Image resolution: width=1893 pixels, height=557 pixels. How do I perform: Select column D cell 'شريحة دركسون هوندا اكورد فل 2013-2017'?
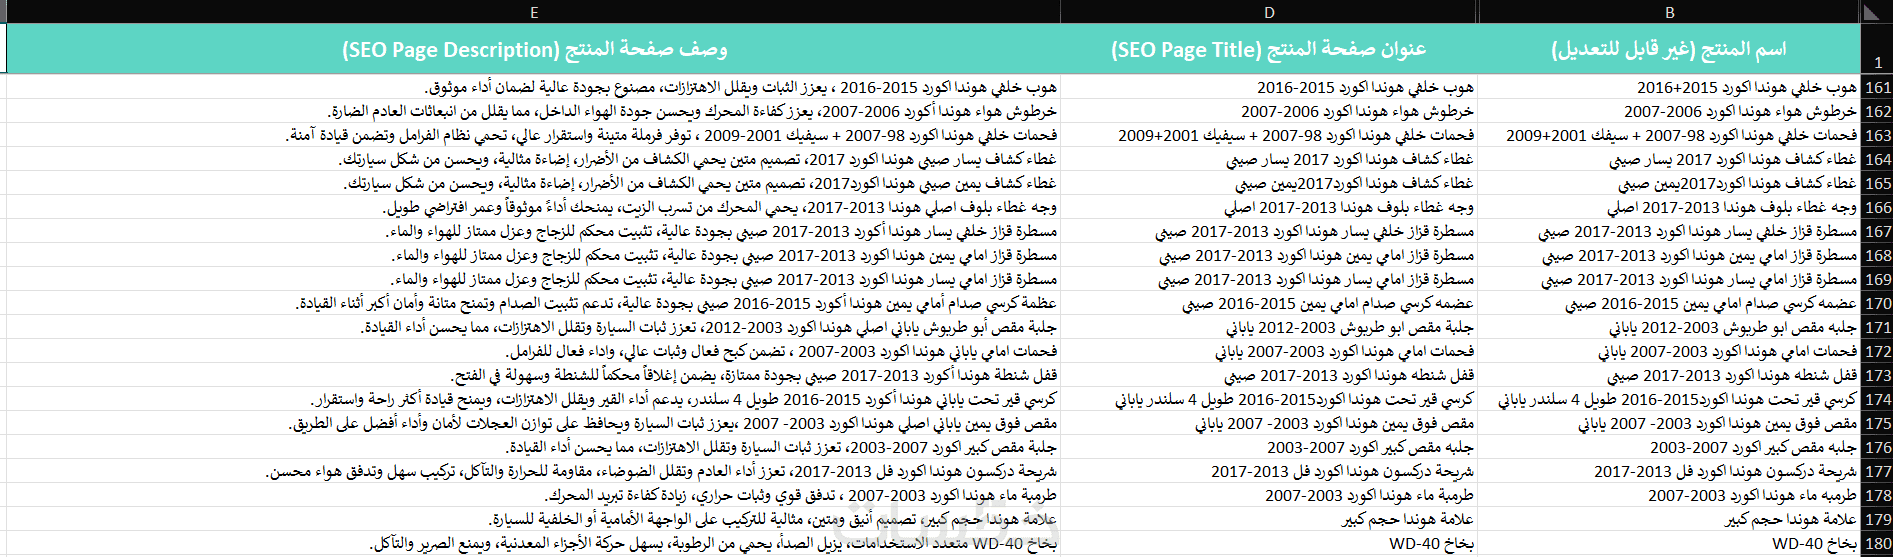1269,471
